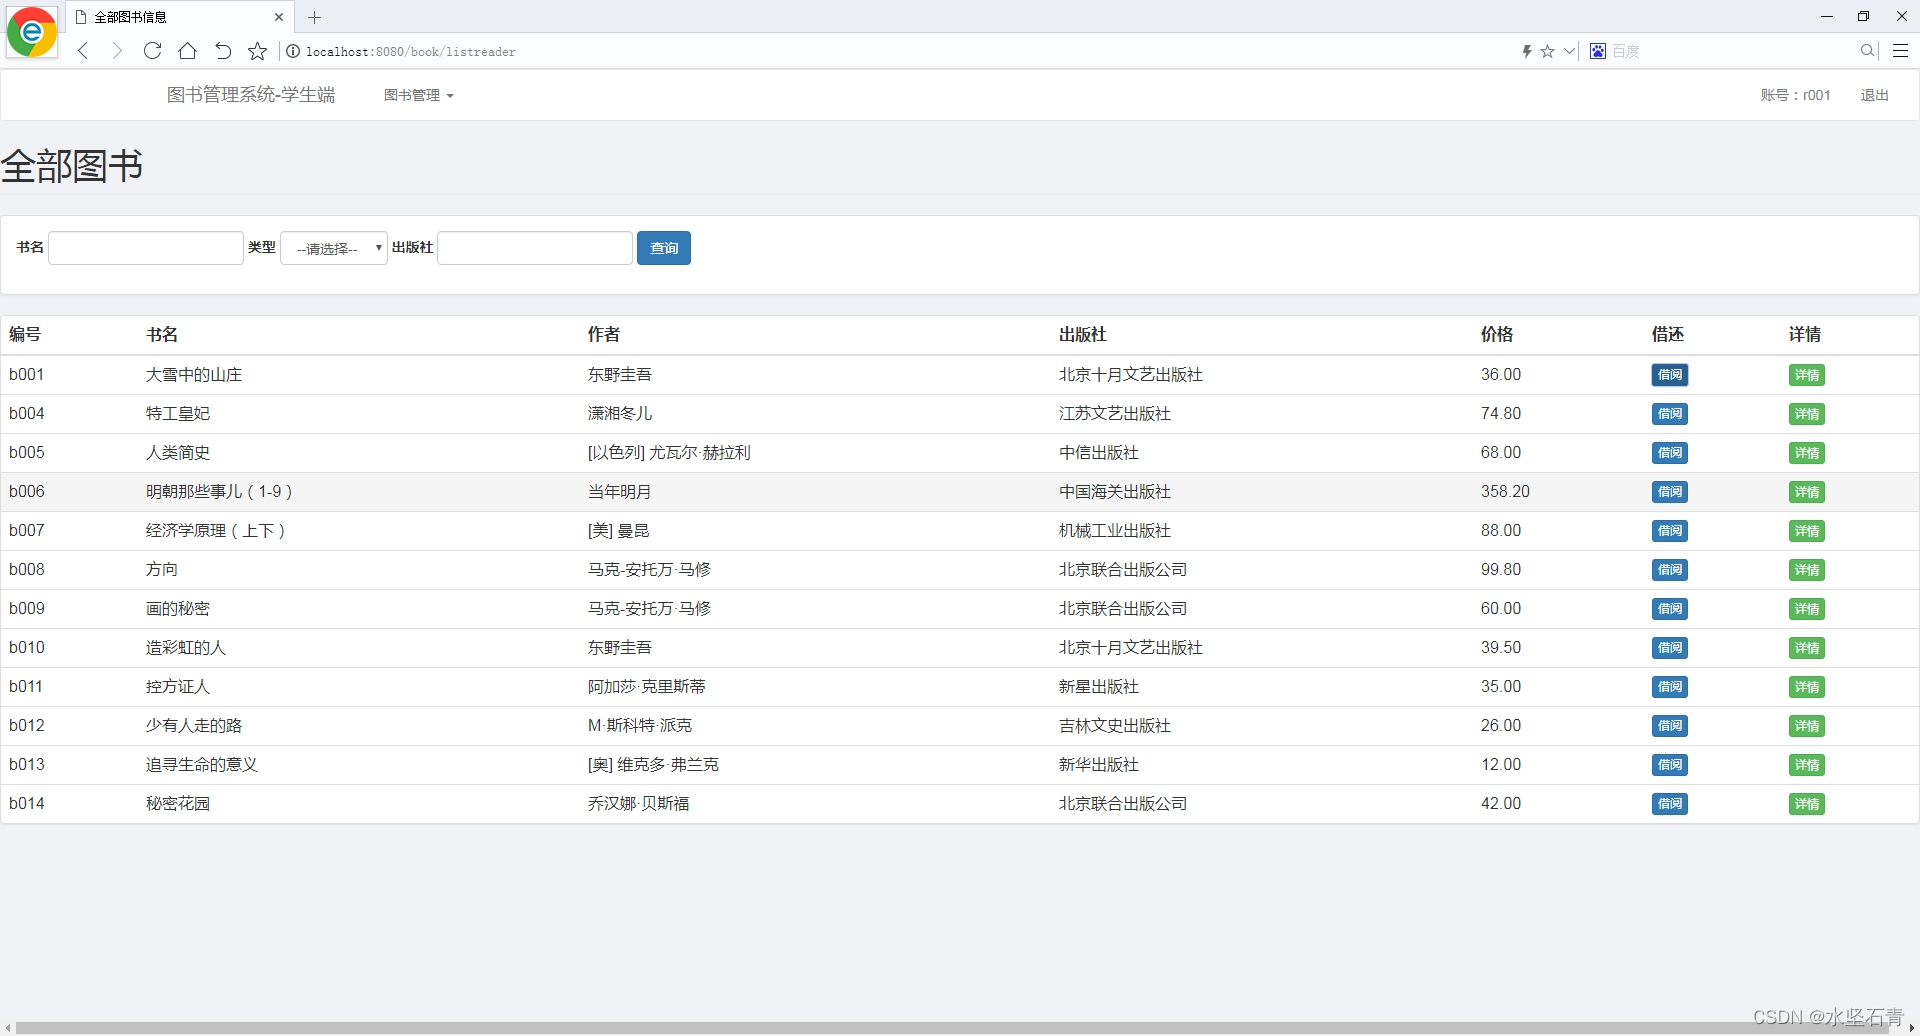The image size is (1920, 1036).
Task: View 详情 for 造彩虹的人
Action: 1806,648
